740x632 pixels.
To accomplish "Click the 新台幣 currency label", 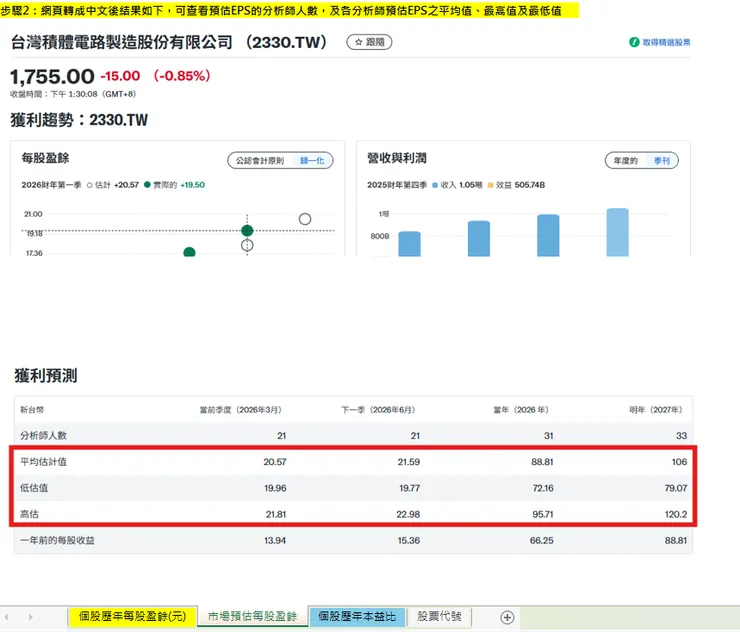I will coord(32,410).
